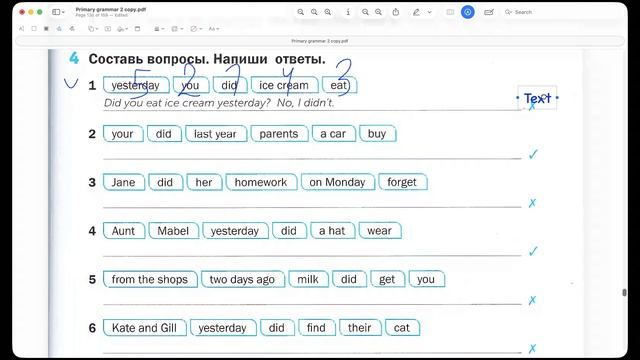Click the phrase 'Kate and Gill' in row 6
The width and height of the screenshot is (640, 360).
tap(144, 328)
